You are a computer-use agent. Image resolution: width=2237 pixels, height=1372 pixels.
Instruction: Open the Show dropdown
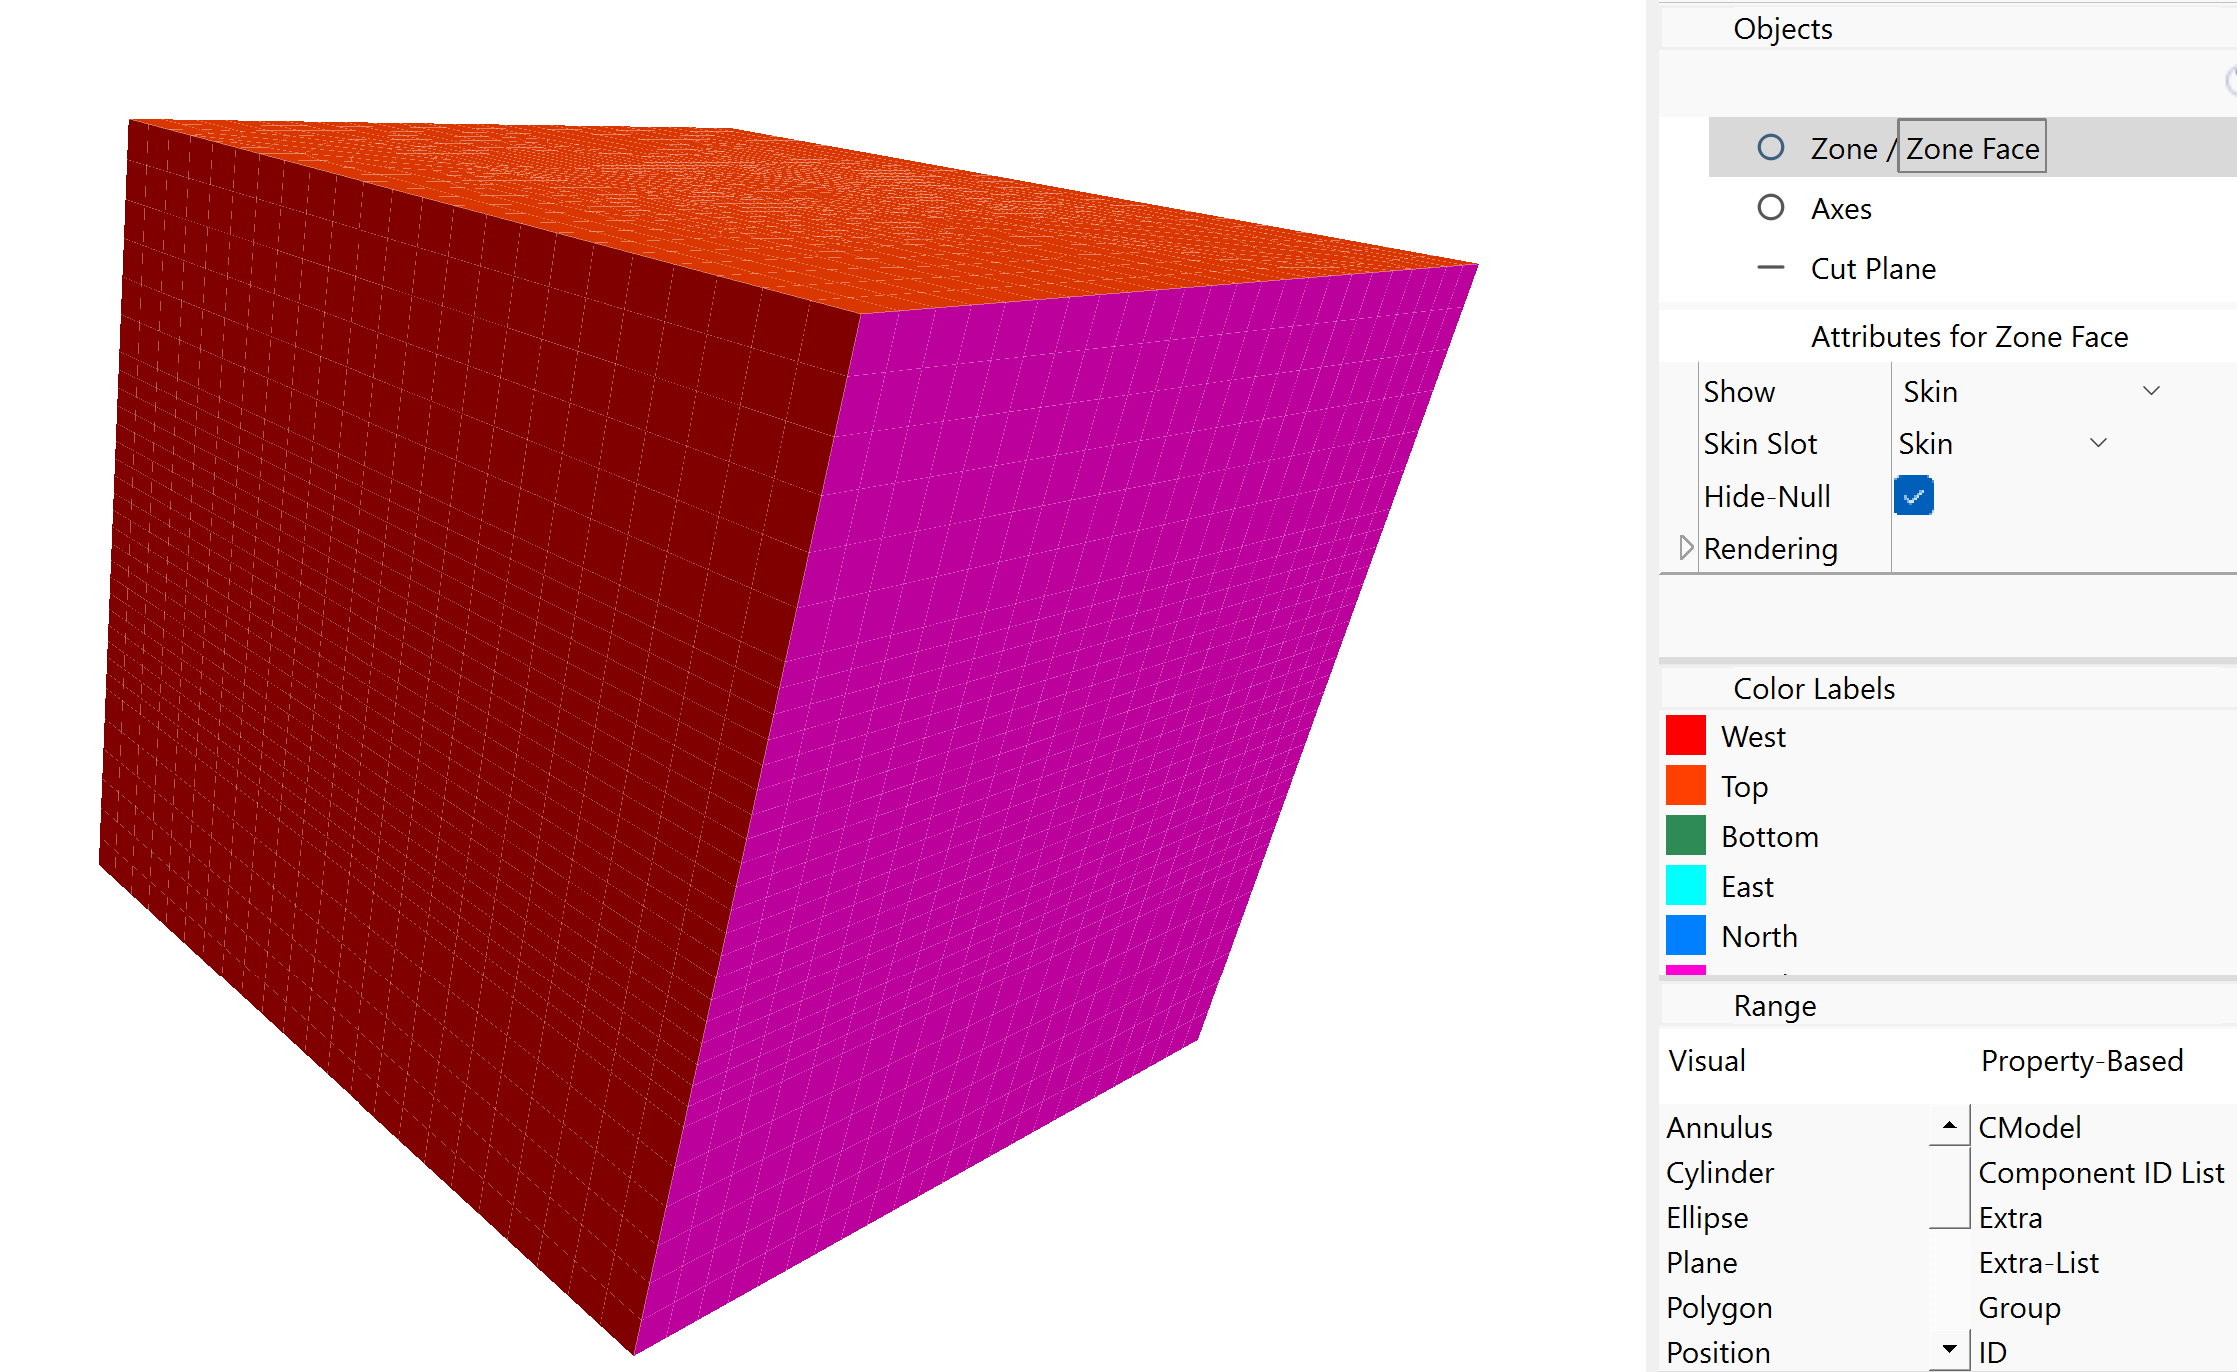tap(2150, 391)
